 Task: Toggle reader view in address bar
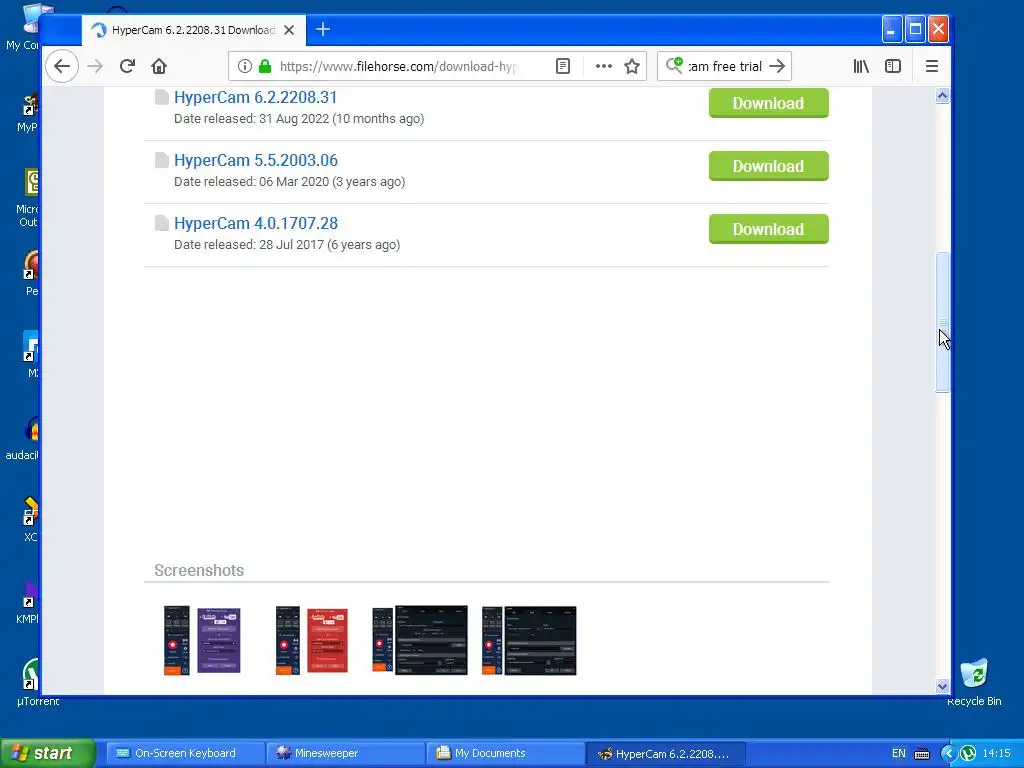coord(563,66)
